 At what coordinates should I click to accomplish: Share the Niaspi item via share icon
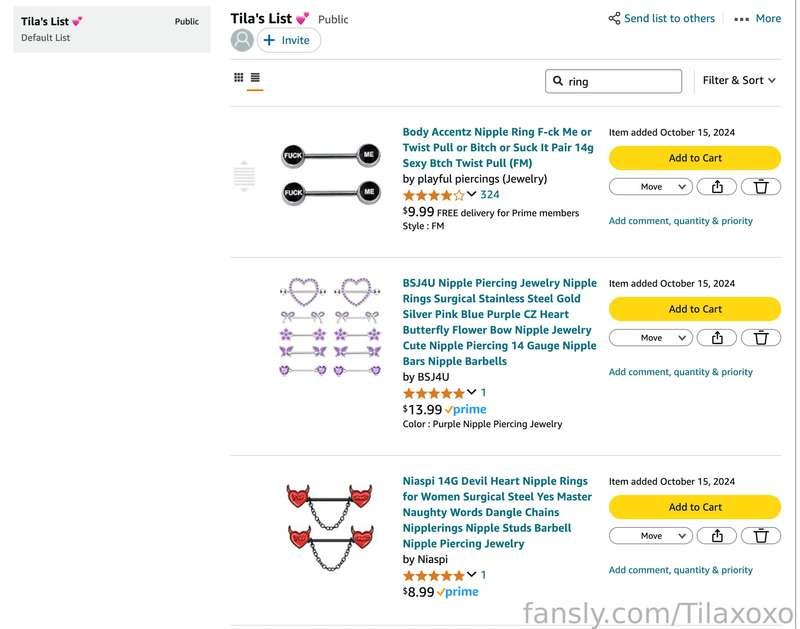click(x=717, y=536)
